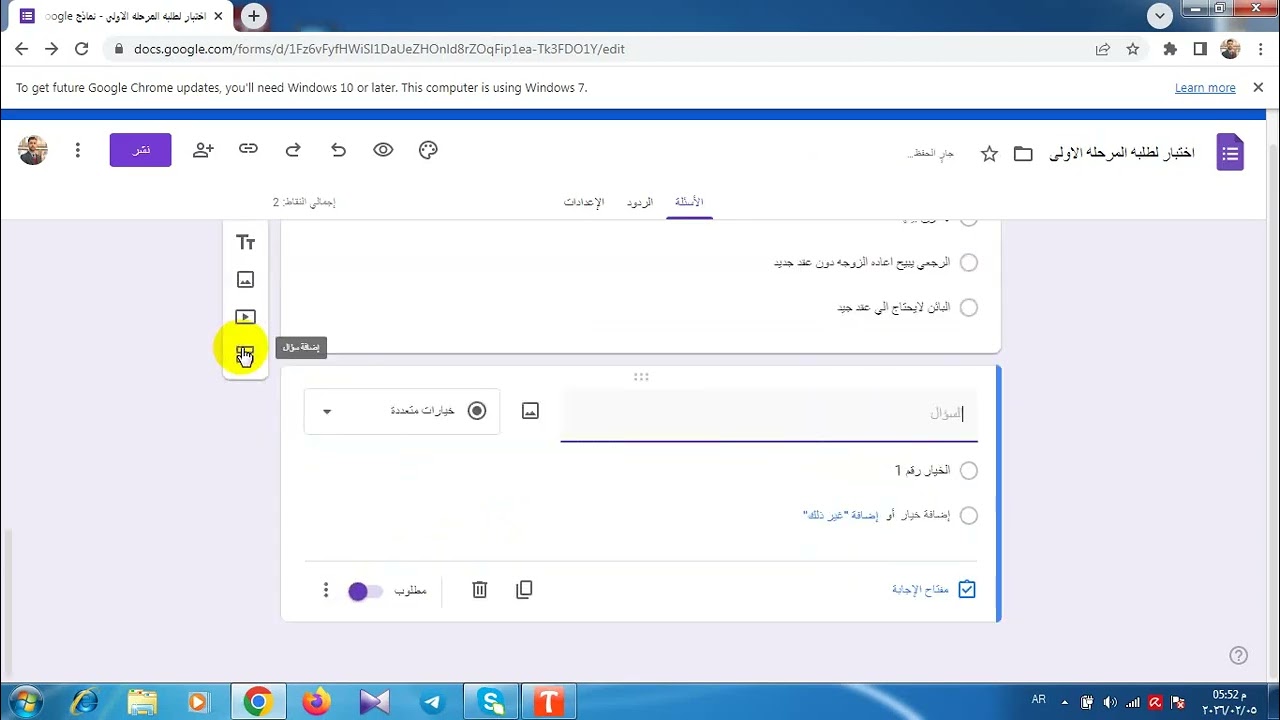Click option number 1 text
Viewport: 1280px width, 720px height.
(x=922, y=470)
